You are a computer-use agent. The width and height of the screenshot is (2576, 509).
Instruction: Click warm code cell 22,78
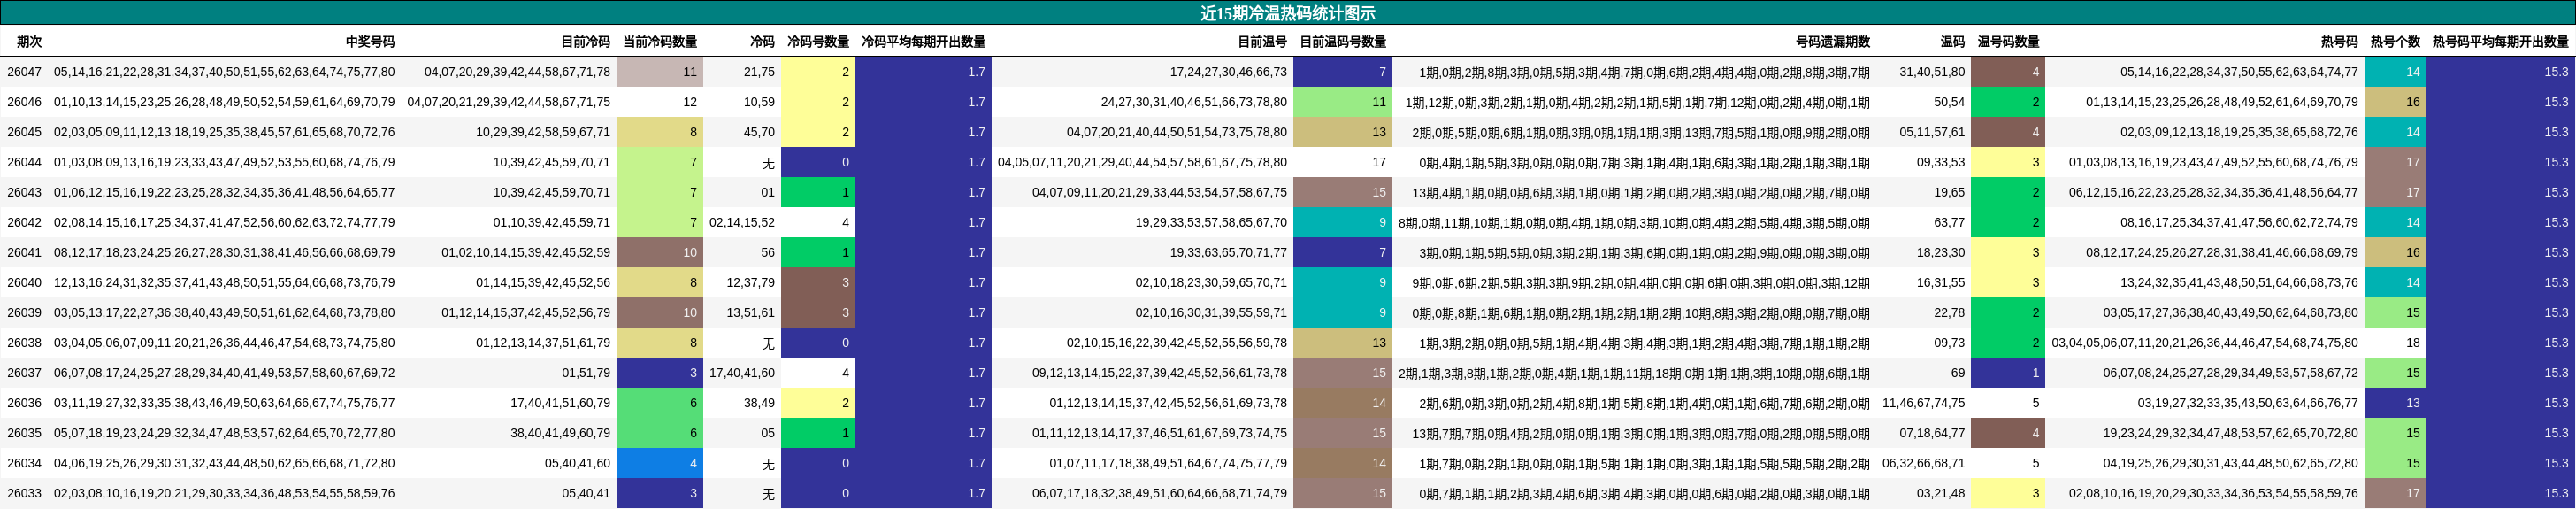(1949, 312)
